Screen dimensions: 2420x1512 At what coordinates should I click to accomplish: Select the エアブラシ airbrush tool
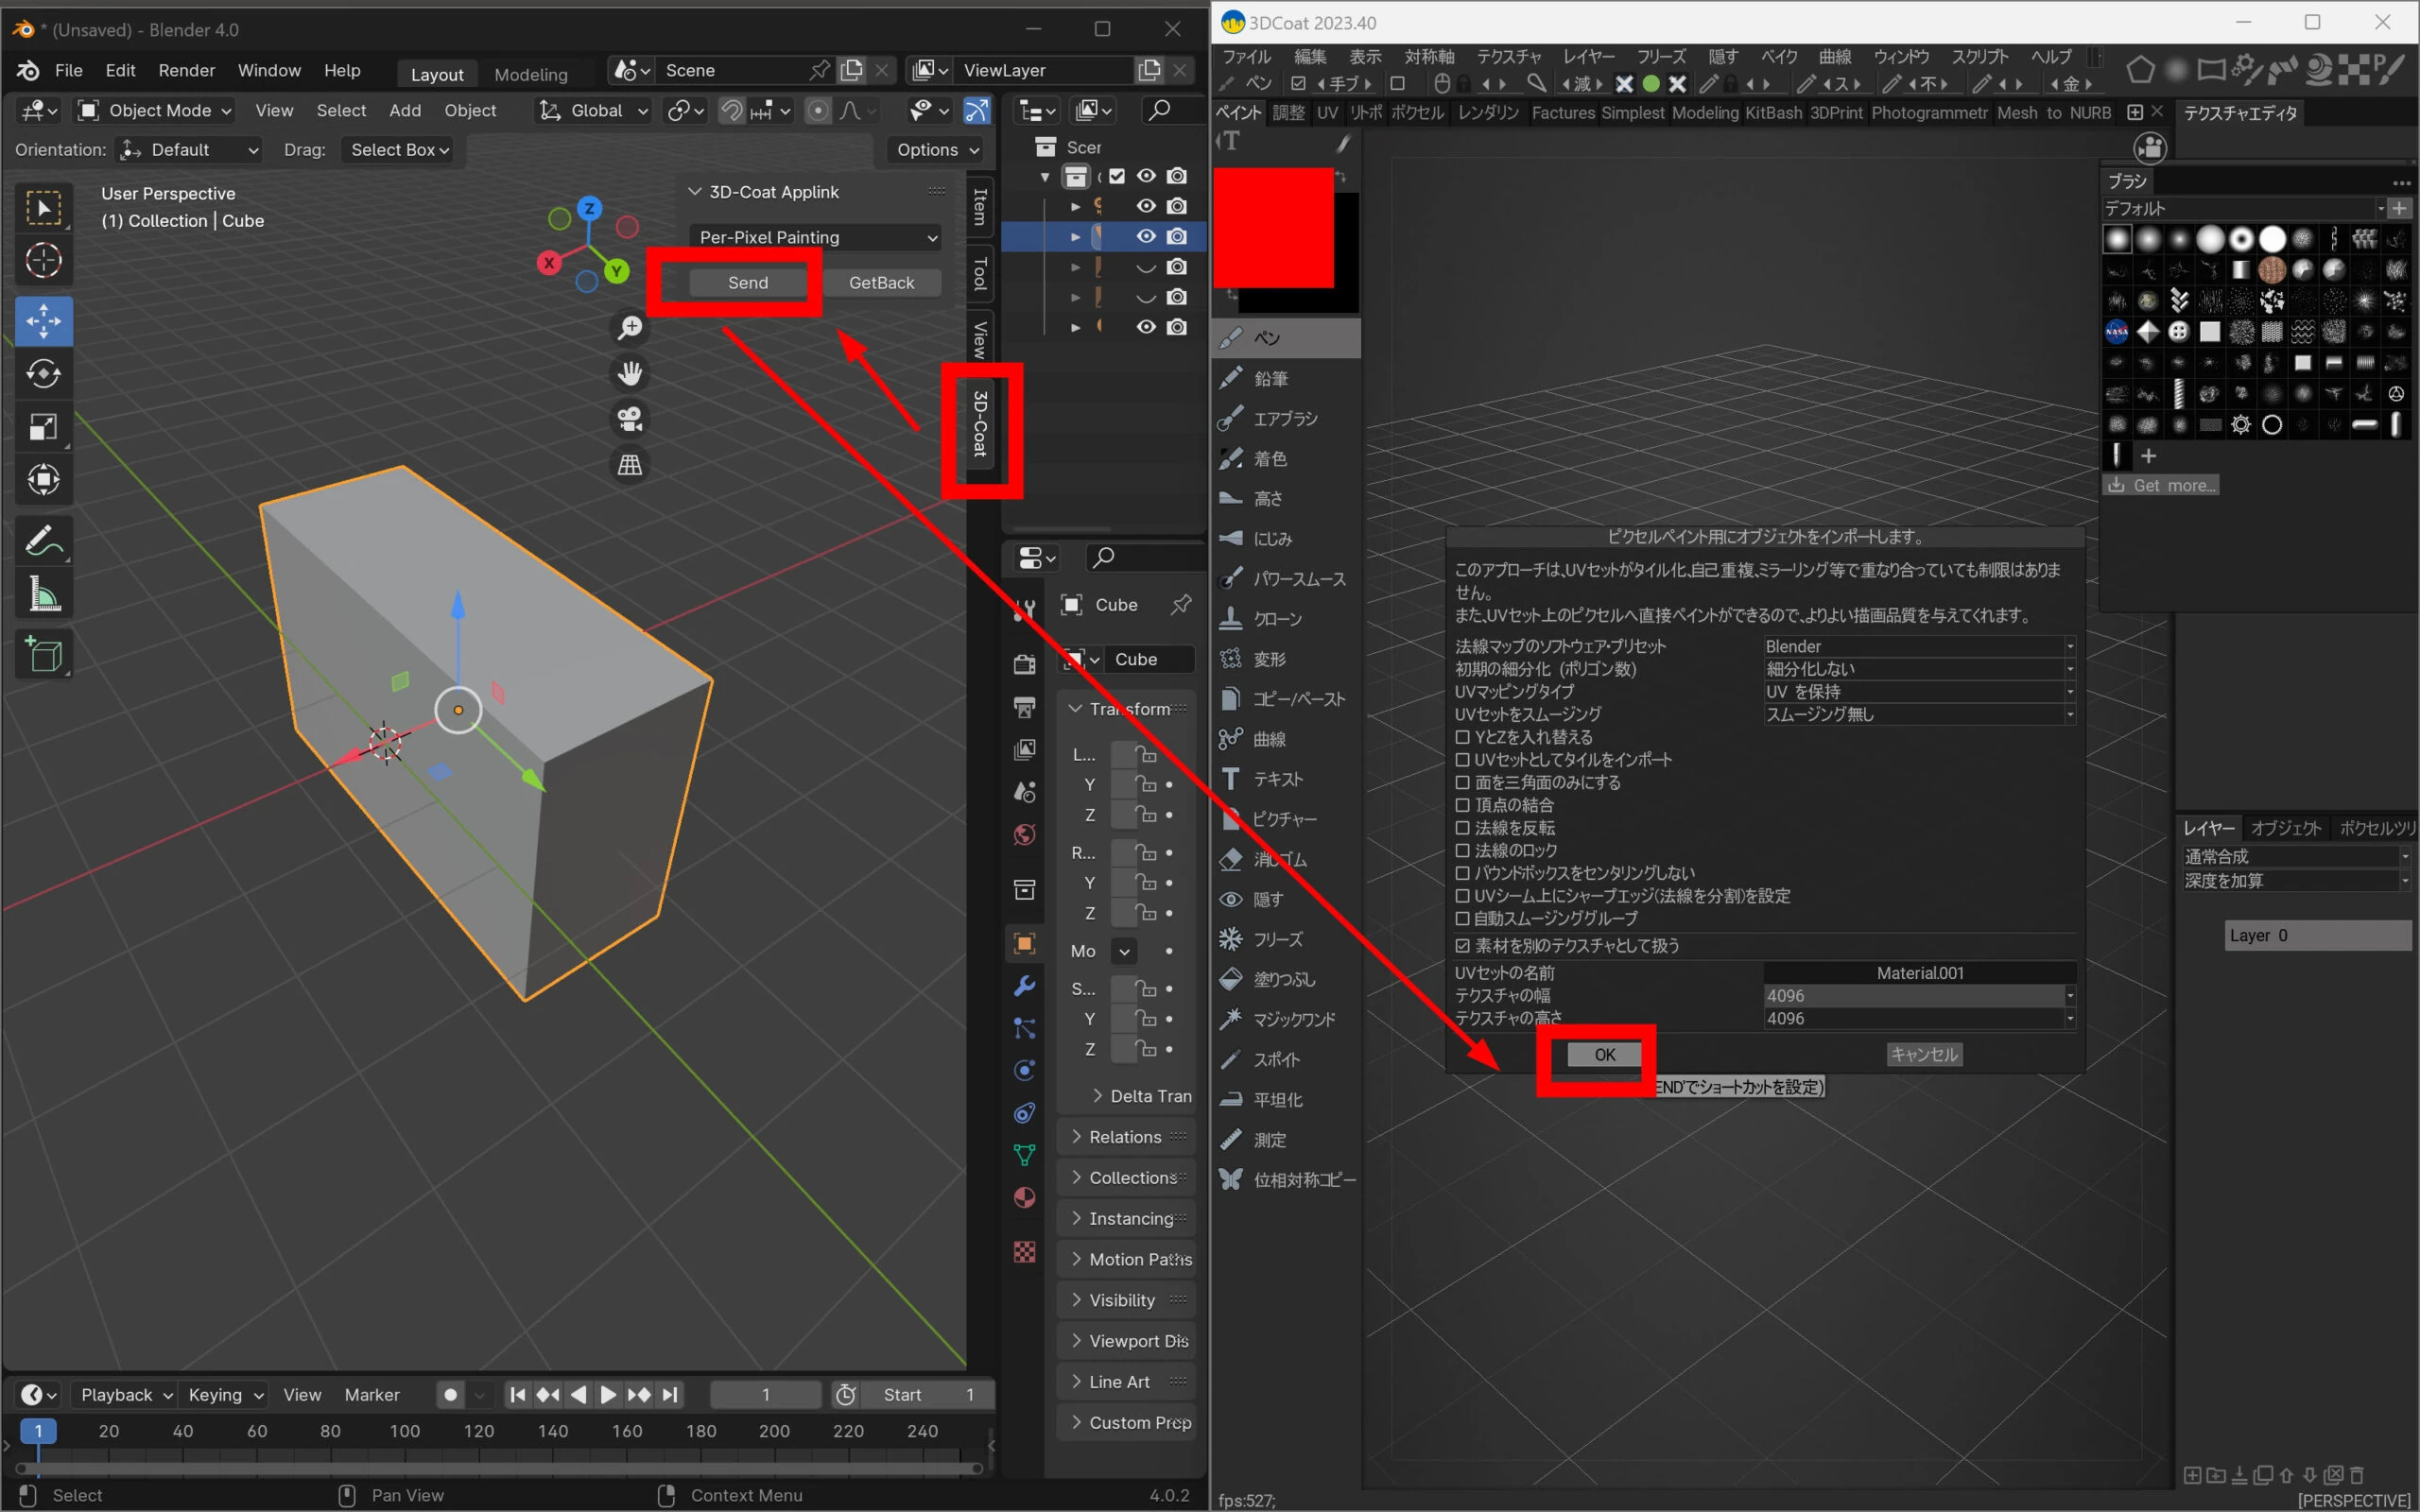pyautogui.click(x=1284, y=419)
